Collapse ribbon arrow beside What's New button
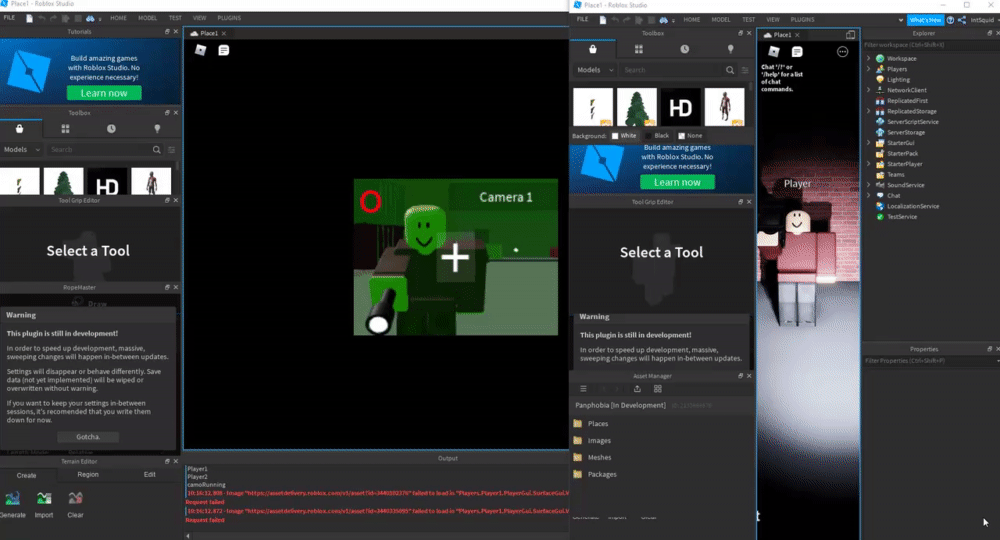Screen dimensions: 1000x540 [901, 20]
